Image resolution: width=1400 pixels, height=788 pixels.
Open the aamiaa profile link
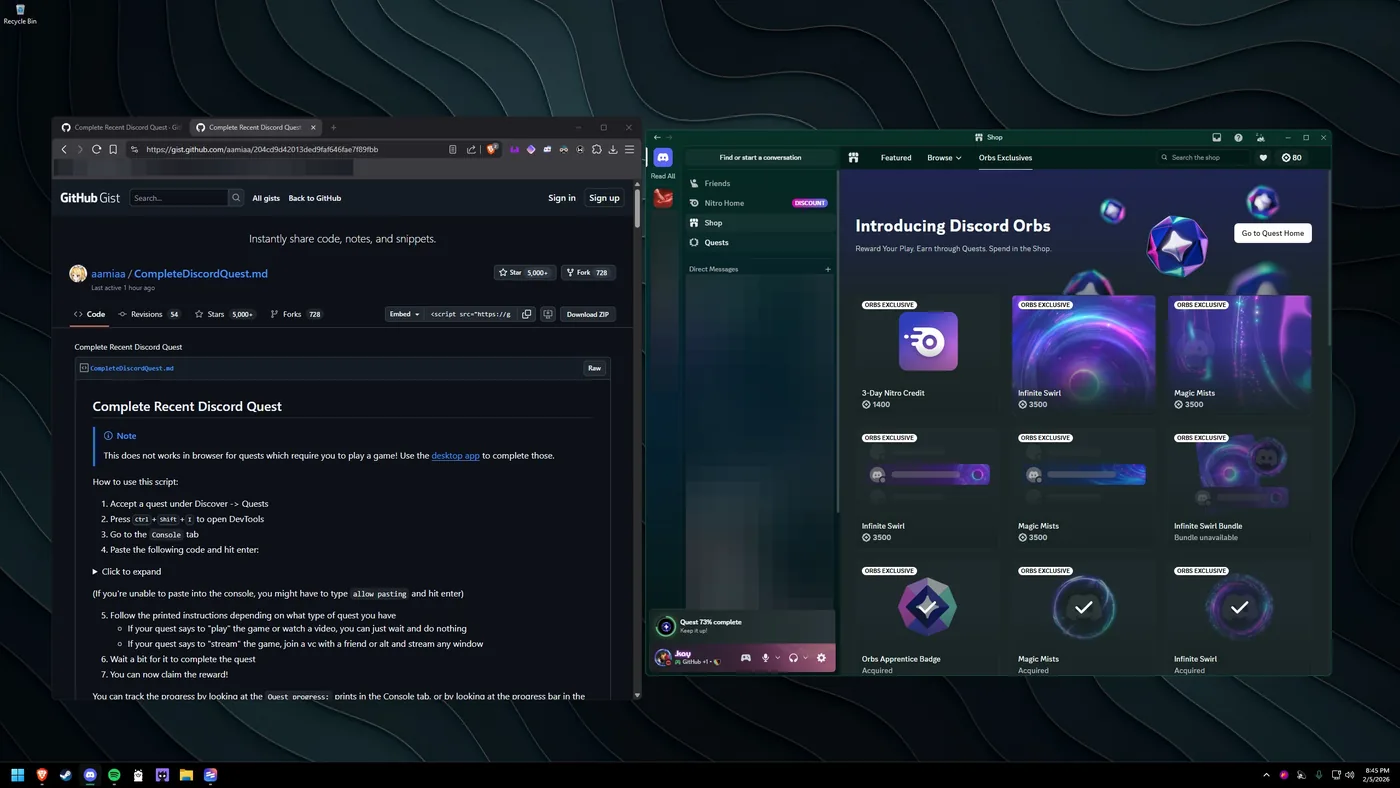(109, 274)
